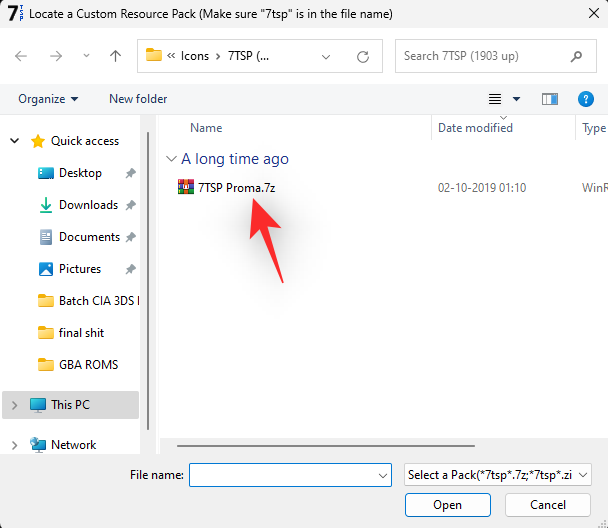Click the 7TSP app icon in title bar
The image size is (608, 528).
[15, 14]
